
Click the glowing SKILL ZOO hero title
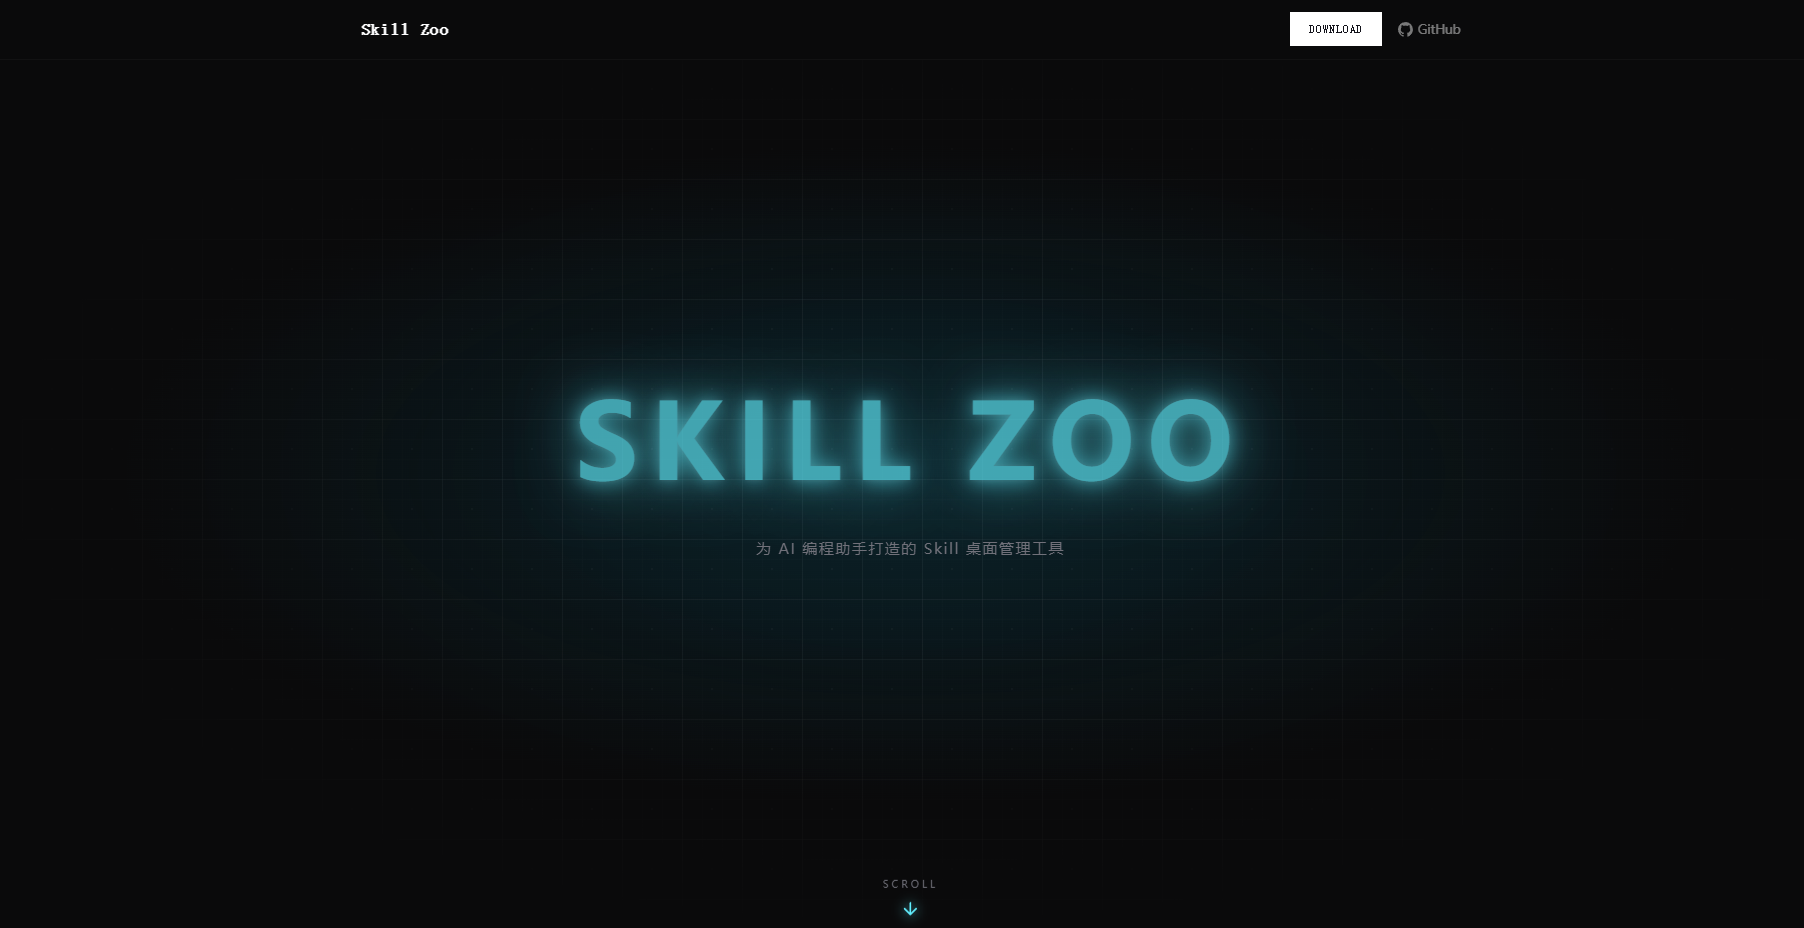tap(905, 441)
